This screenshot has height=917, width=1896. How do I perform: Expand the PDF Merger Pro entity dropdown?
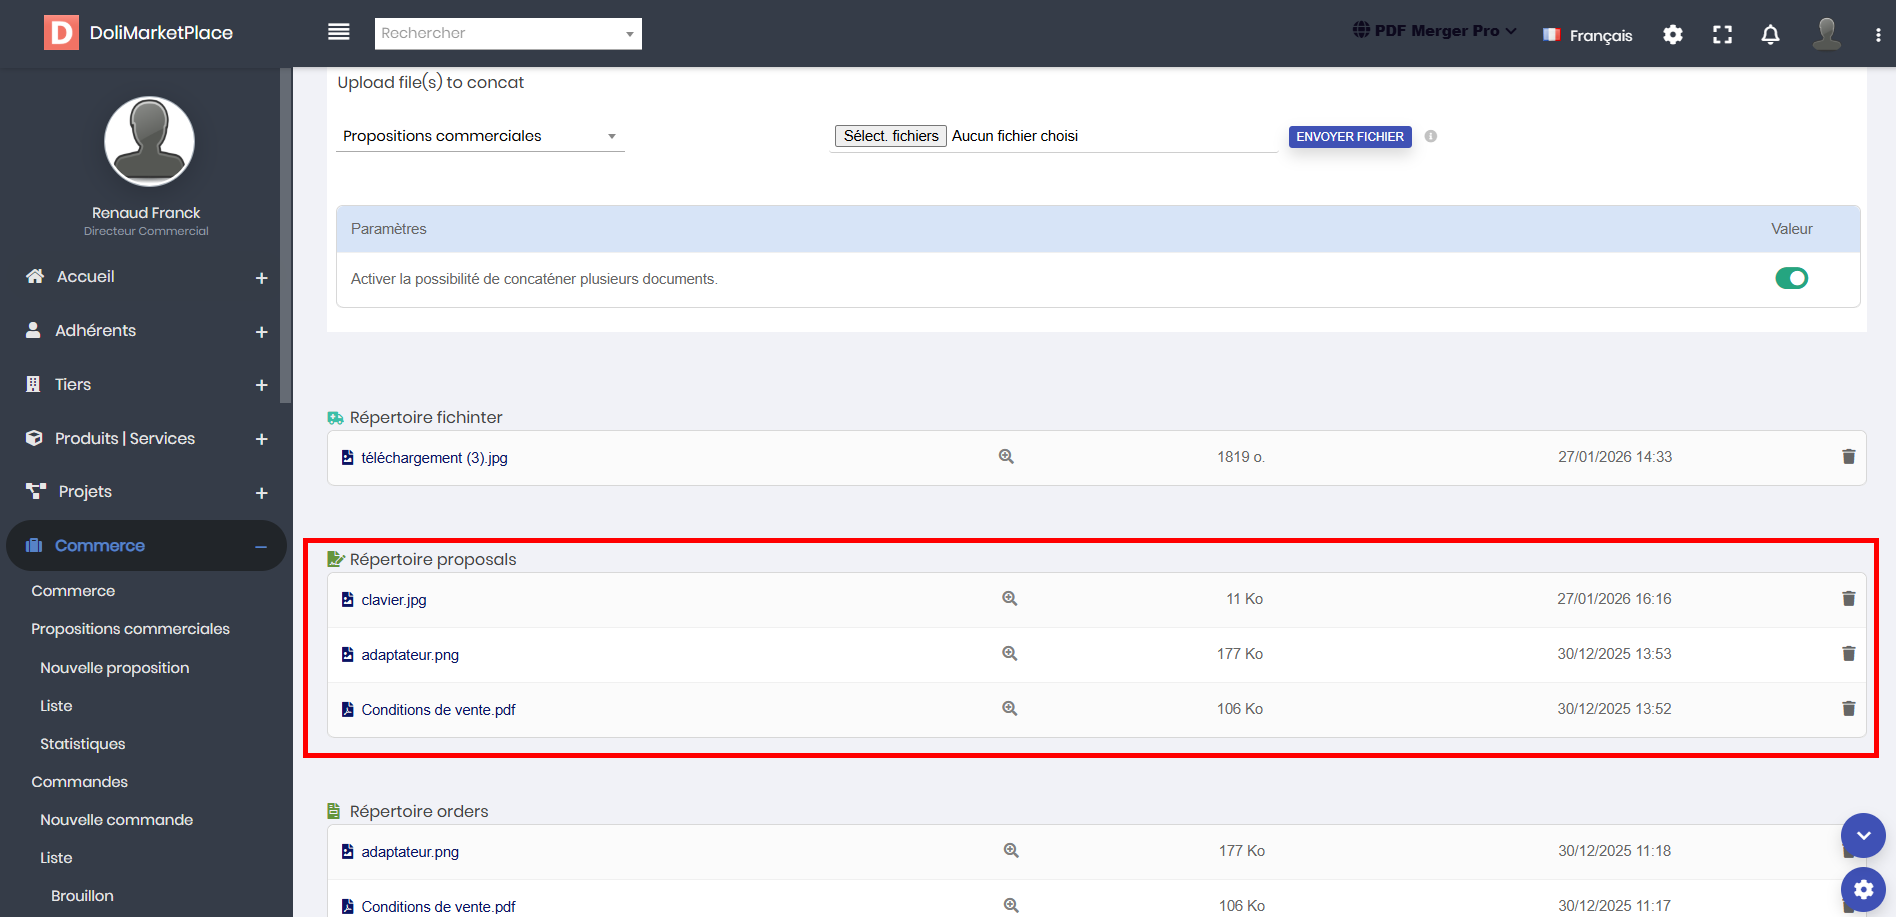[1435, 31]
